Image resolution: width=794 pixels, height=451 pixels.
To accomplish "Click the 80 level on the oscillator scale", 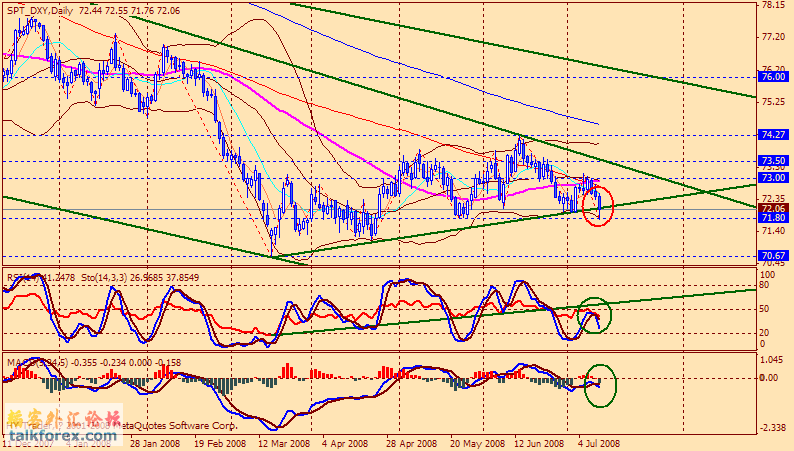I will point(766,285).
